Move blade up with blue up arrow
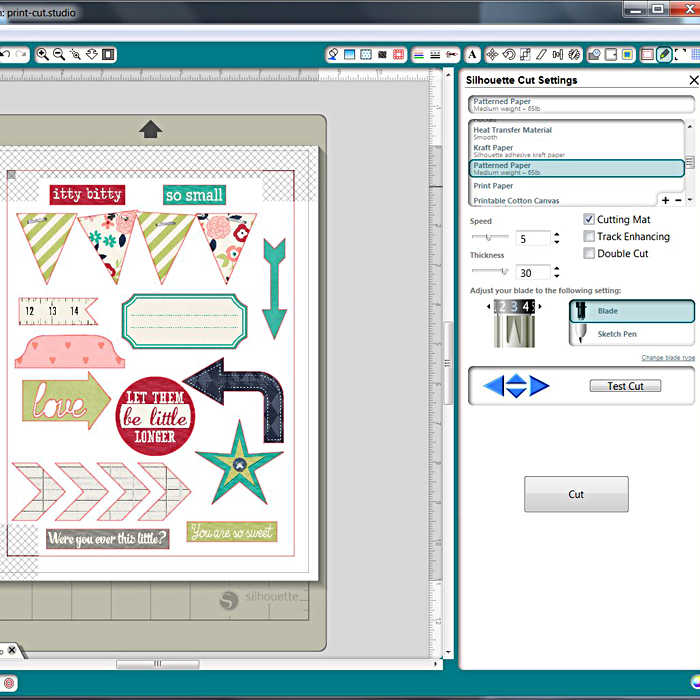Screen dimensions: 700x700 pyautogui.click(x=517, y=379)
